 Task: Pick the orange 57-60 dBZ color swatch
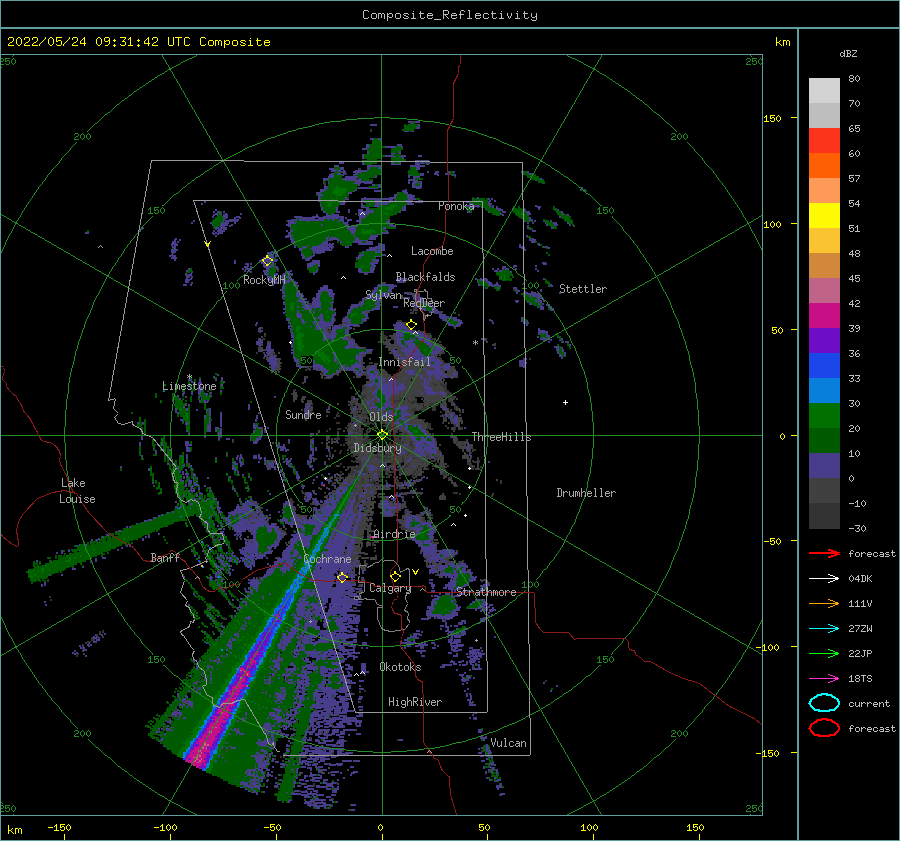824,165
